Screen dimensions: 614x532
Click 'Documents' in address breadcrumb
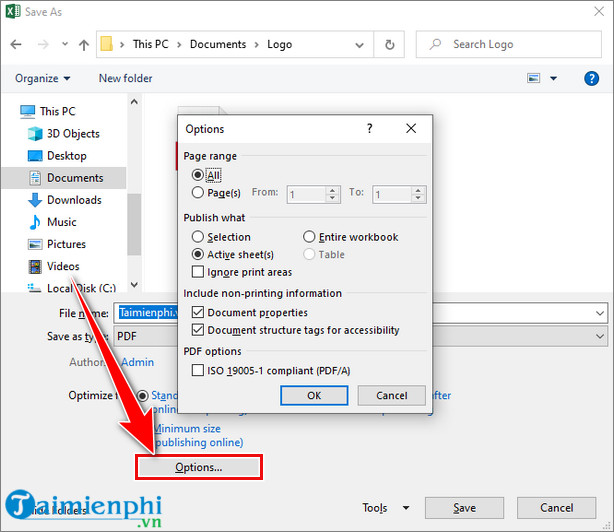coord(218,44)
